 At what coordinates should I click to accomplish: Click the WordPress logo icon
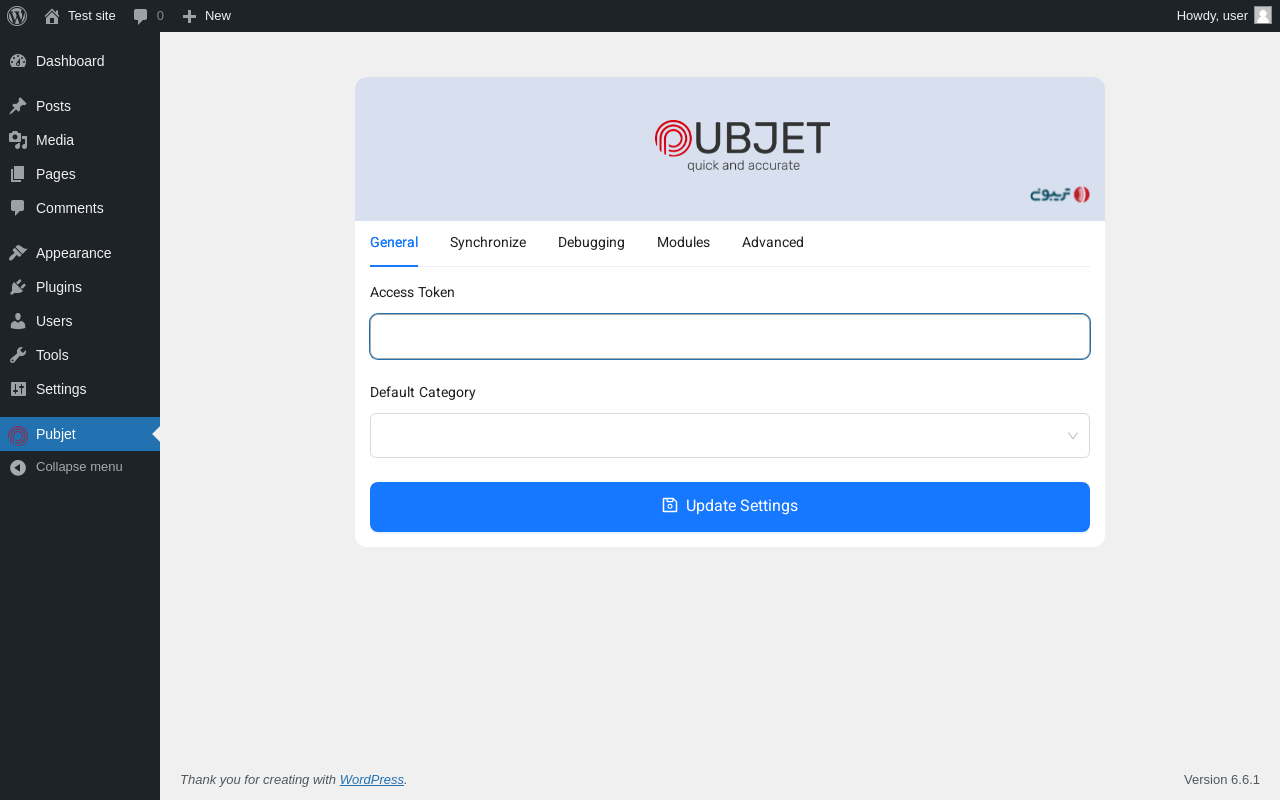click(17, 16)
